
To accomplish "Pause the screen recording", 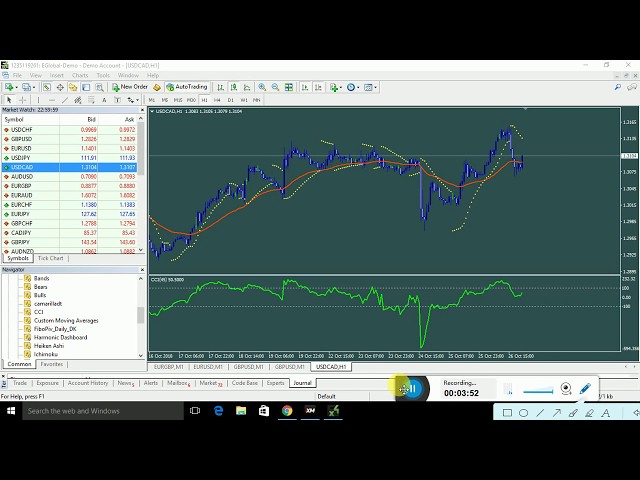I will point(409,389).
